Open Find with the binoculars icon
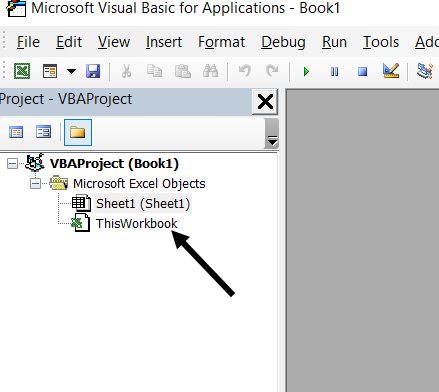The width and height of the screenshot is (439, 392). tap(210, 71)
